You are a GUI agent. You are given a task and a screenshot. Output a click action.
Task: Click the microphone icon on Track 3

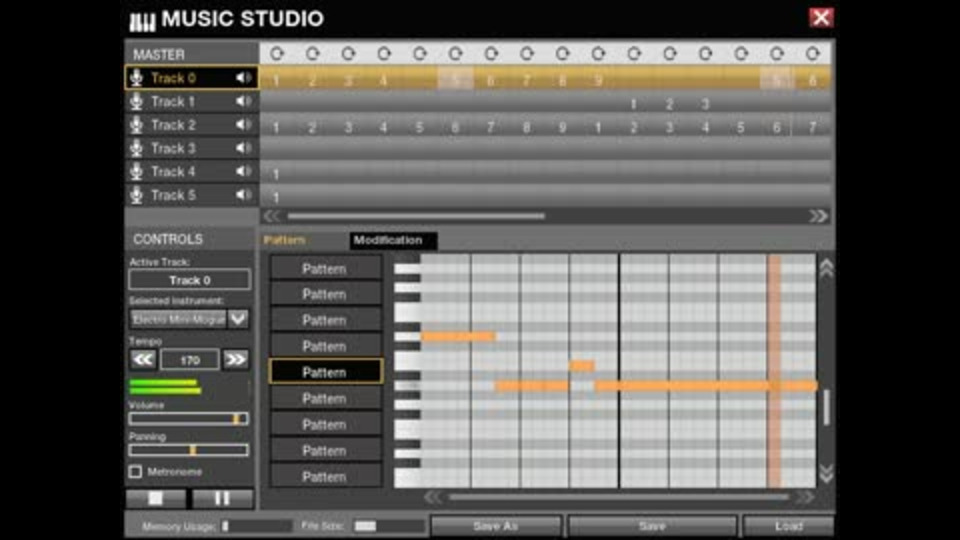137,148
